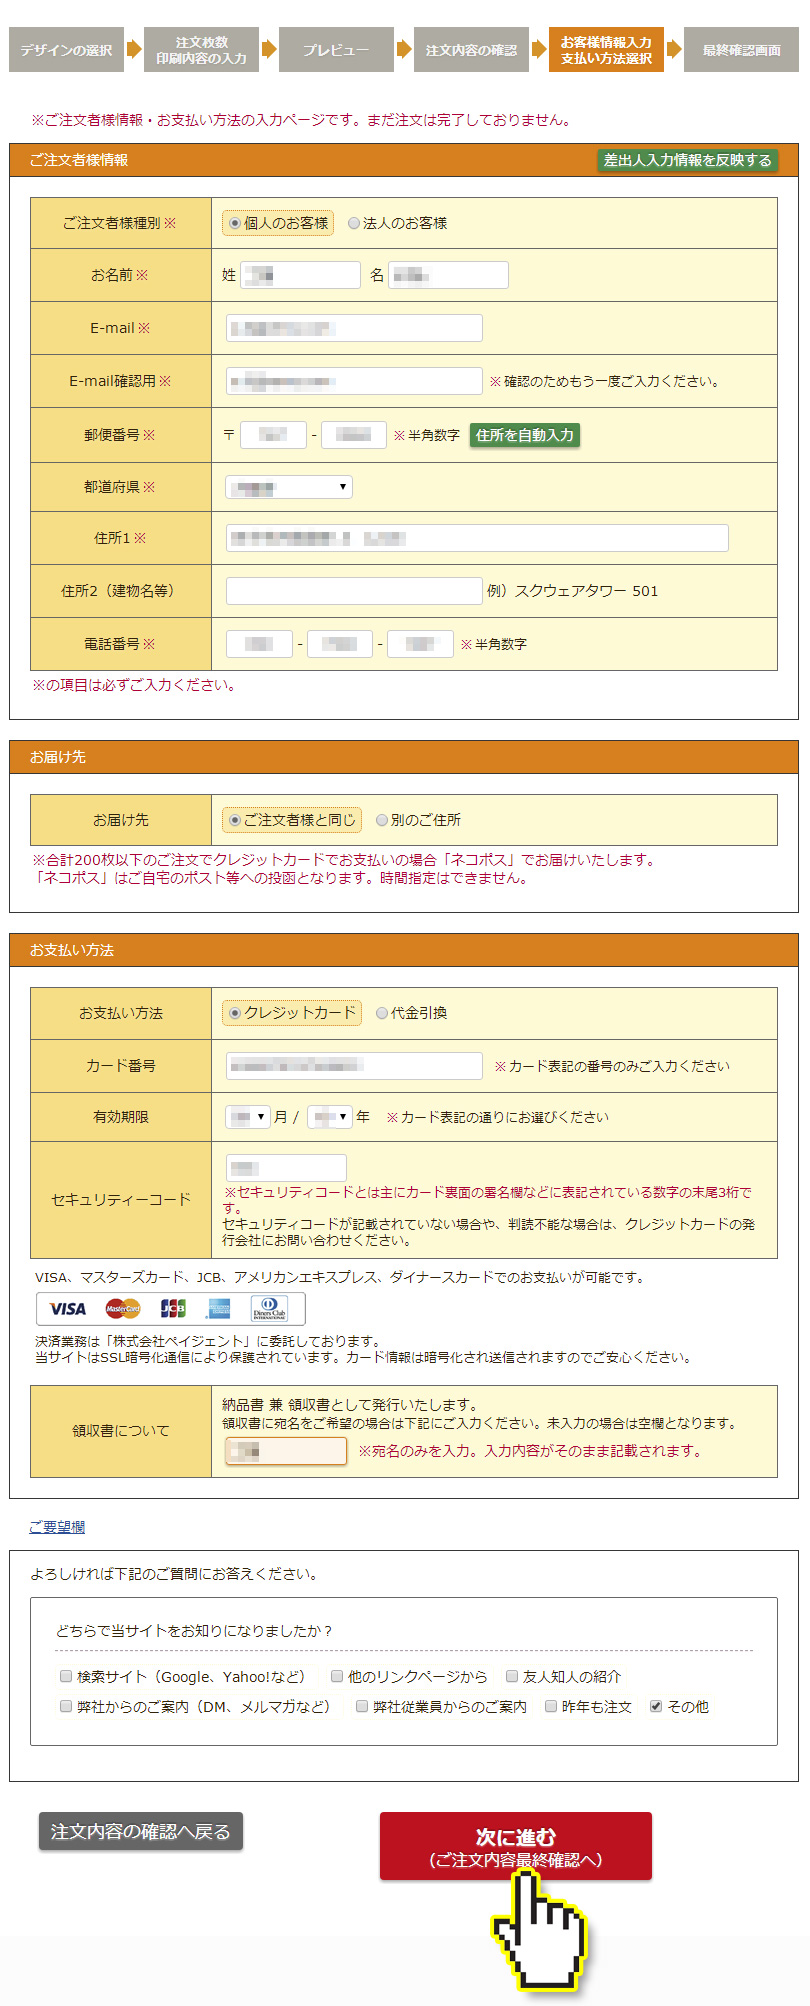Image resolution: width=810 pixels, height=2006 pixels.
Task: Click 次に進む (ご注文内容最終確認へ) button
Action: click(x=516, y=1847)
